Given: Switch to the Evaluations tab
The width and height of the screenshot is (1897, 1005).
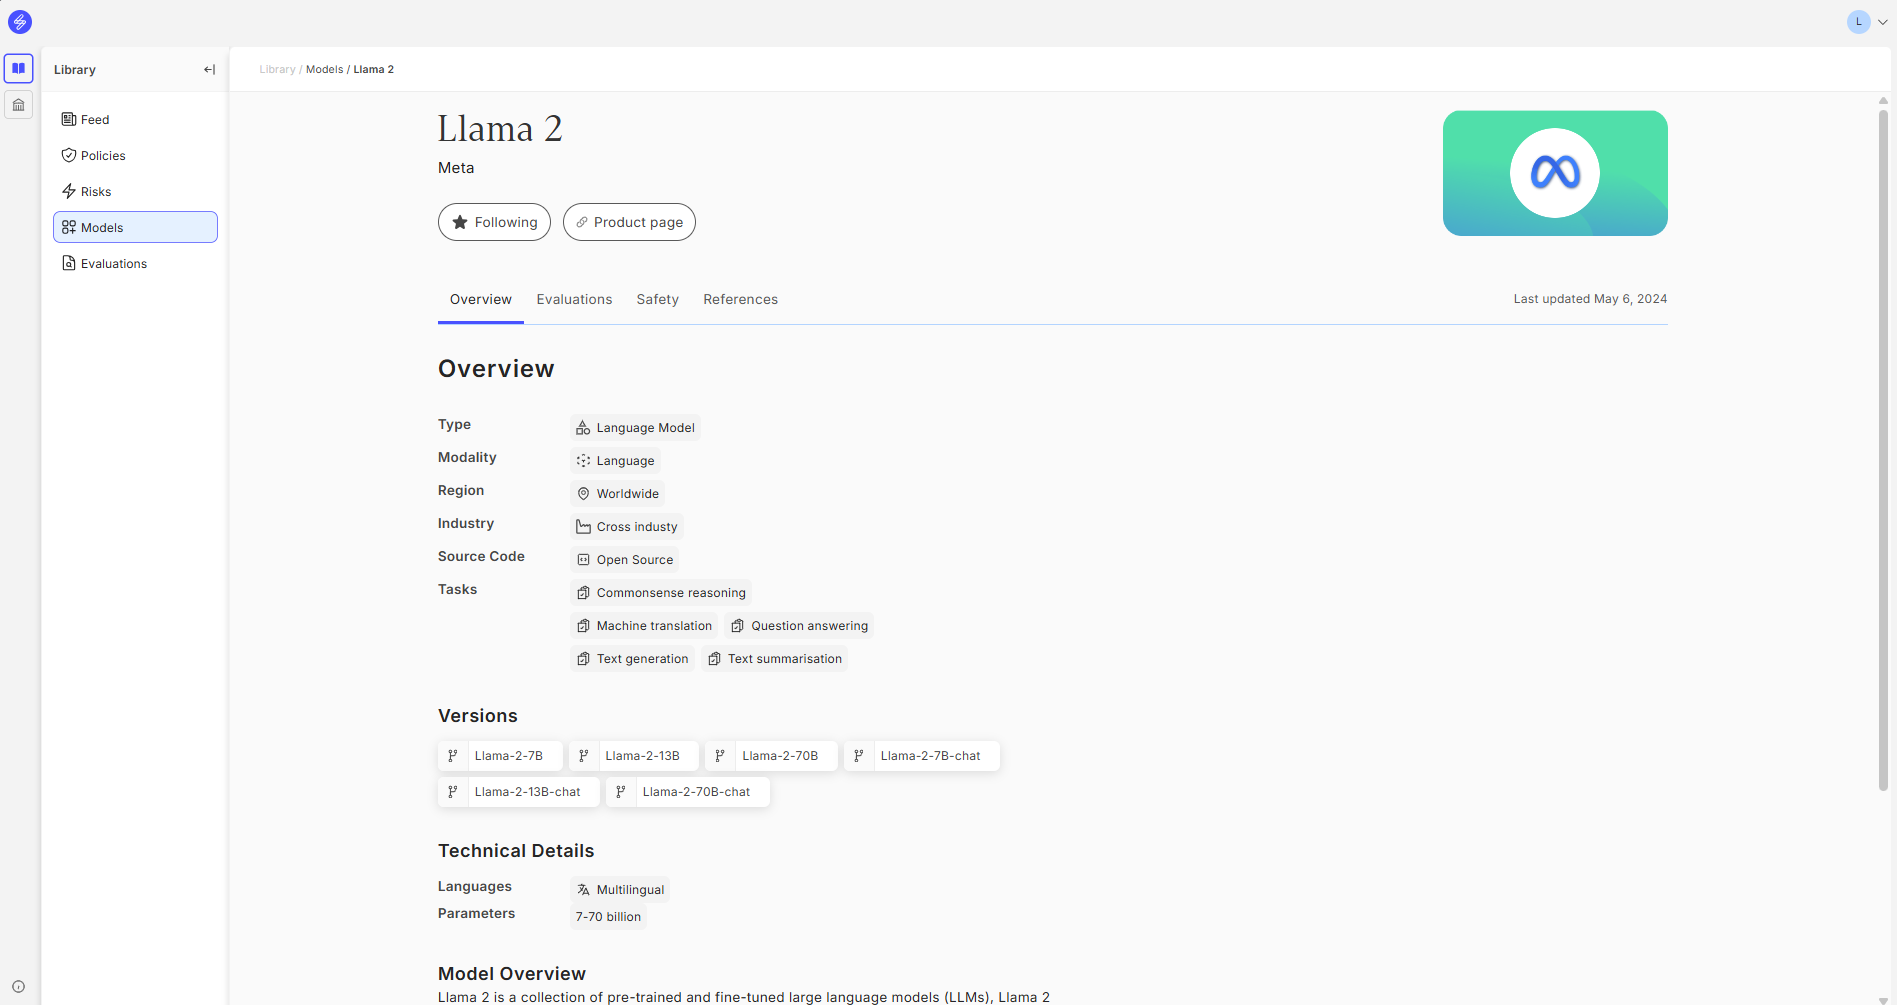Looking at the screenshot, I should pyautogui.click(x=574, y=300).
